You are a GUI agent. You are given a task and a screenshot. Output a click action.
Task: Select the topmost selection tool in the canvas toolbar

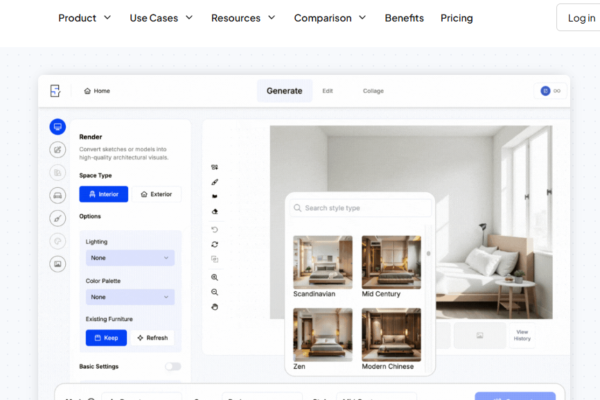tap(214, 167)
